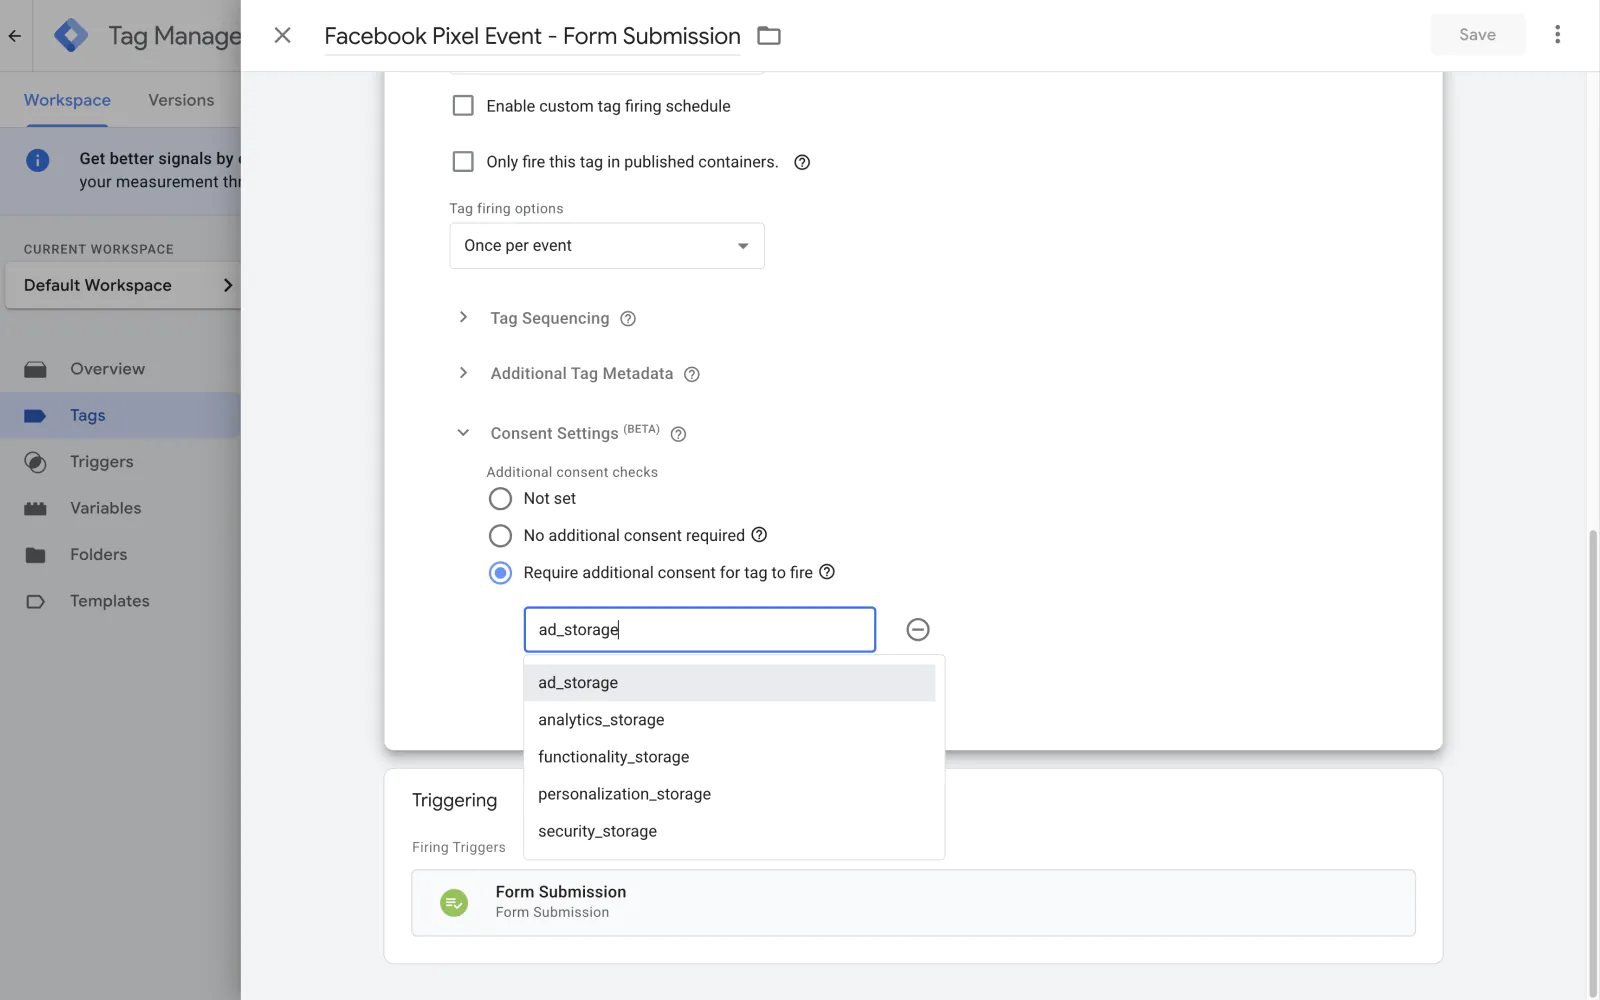Click help icon beside Consent Settings
The height and width of the screenshot is (1000, 1600).
[x=678, y=434]
